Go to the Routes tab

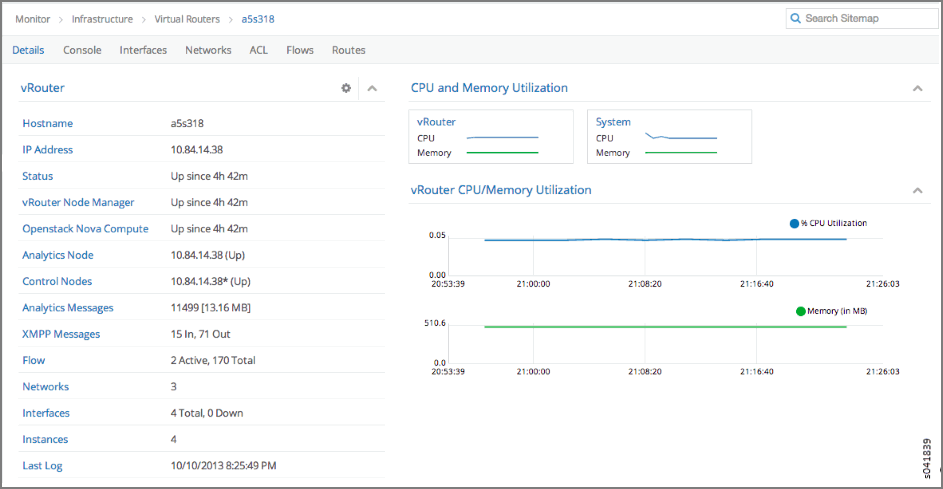349,50
